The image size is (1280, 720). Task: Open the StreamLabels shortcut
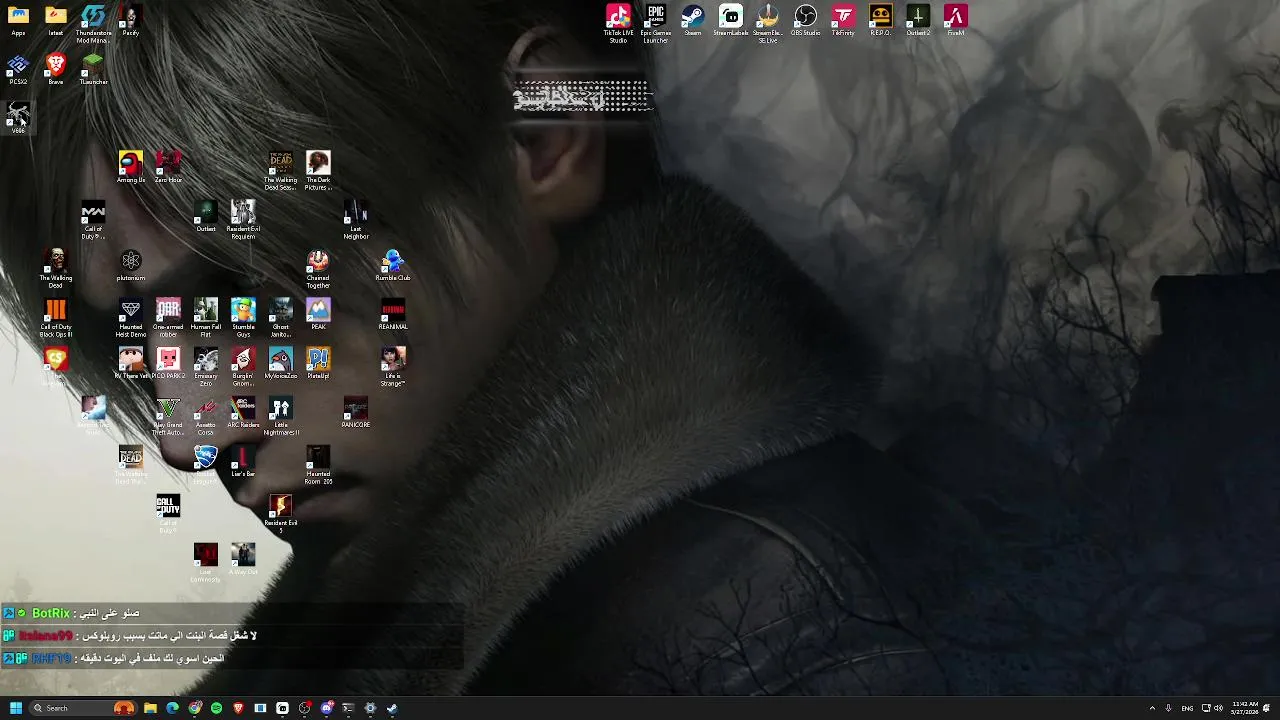730,20
